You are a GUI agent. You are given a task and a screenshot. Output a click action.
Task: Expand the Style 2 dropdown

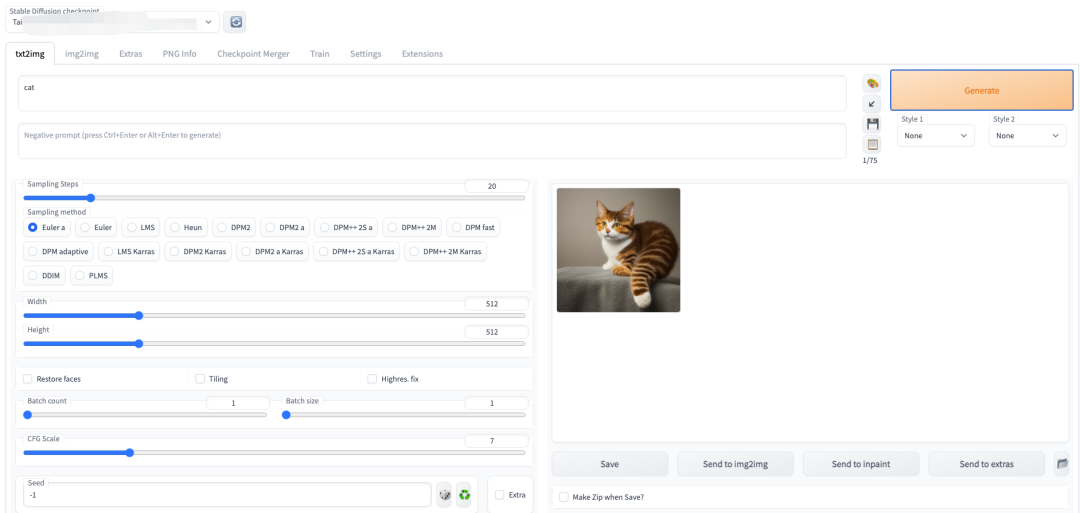pyautogui.click(x=1027, y=135)
